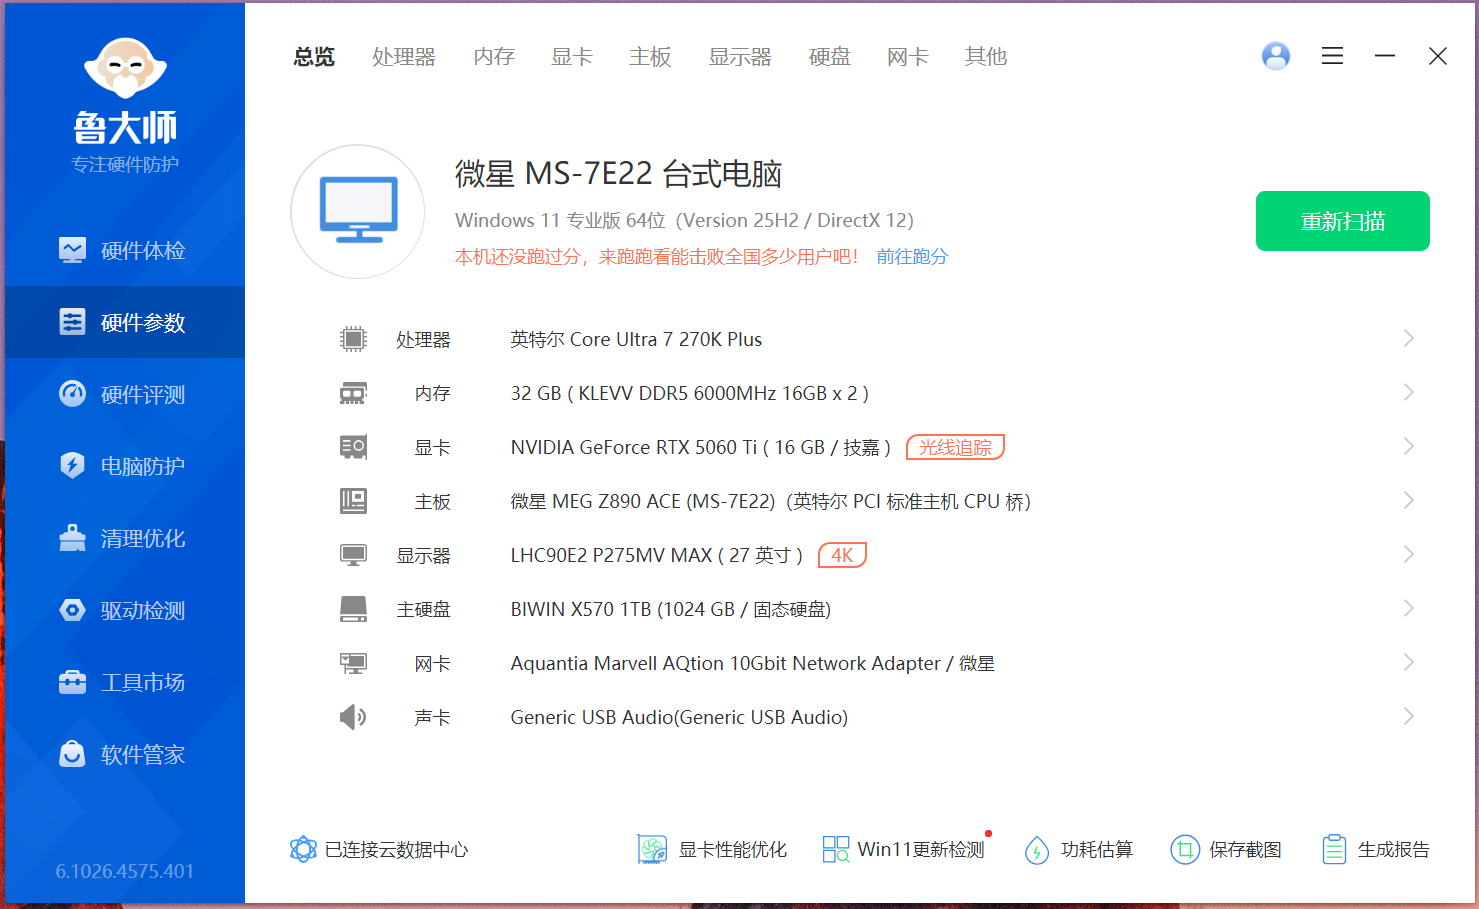Switch to the 总览 tab
Viewport: 1479px width, 909px height.
[314, 57]
